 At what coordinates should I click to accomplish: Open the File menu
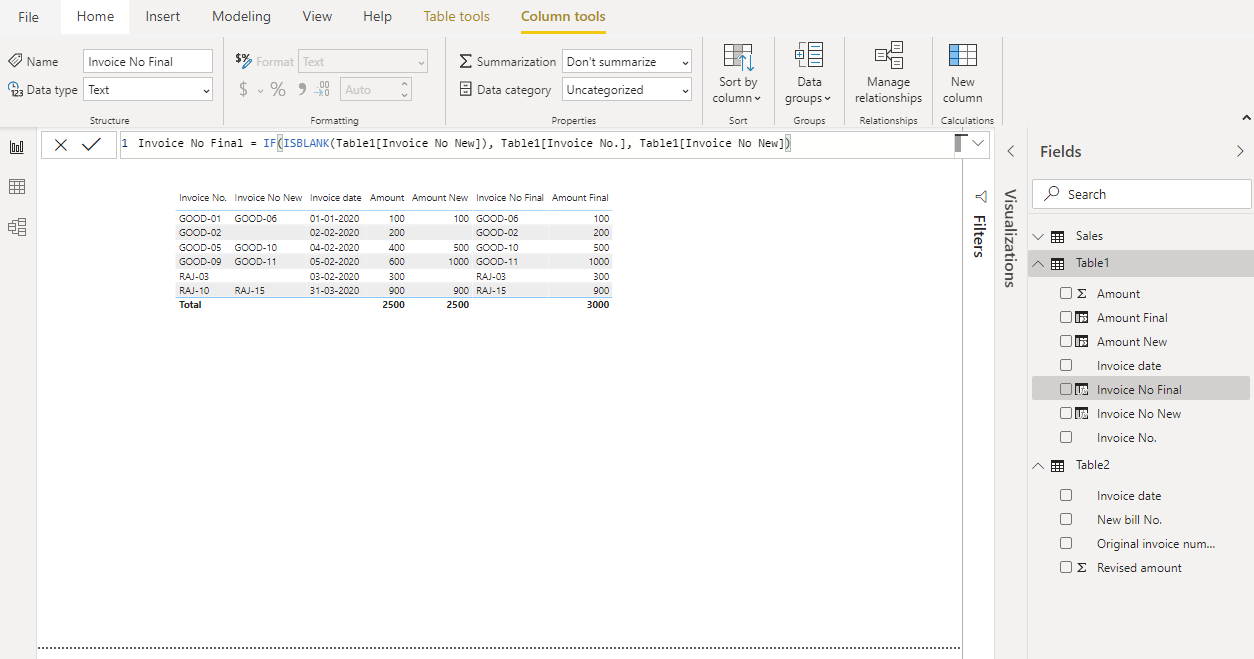[29, 17]
